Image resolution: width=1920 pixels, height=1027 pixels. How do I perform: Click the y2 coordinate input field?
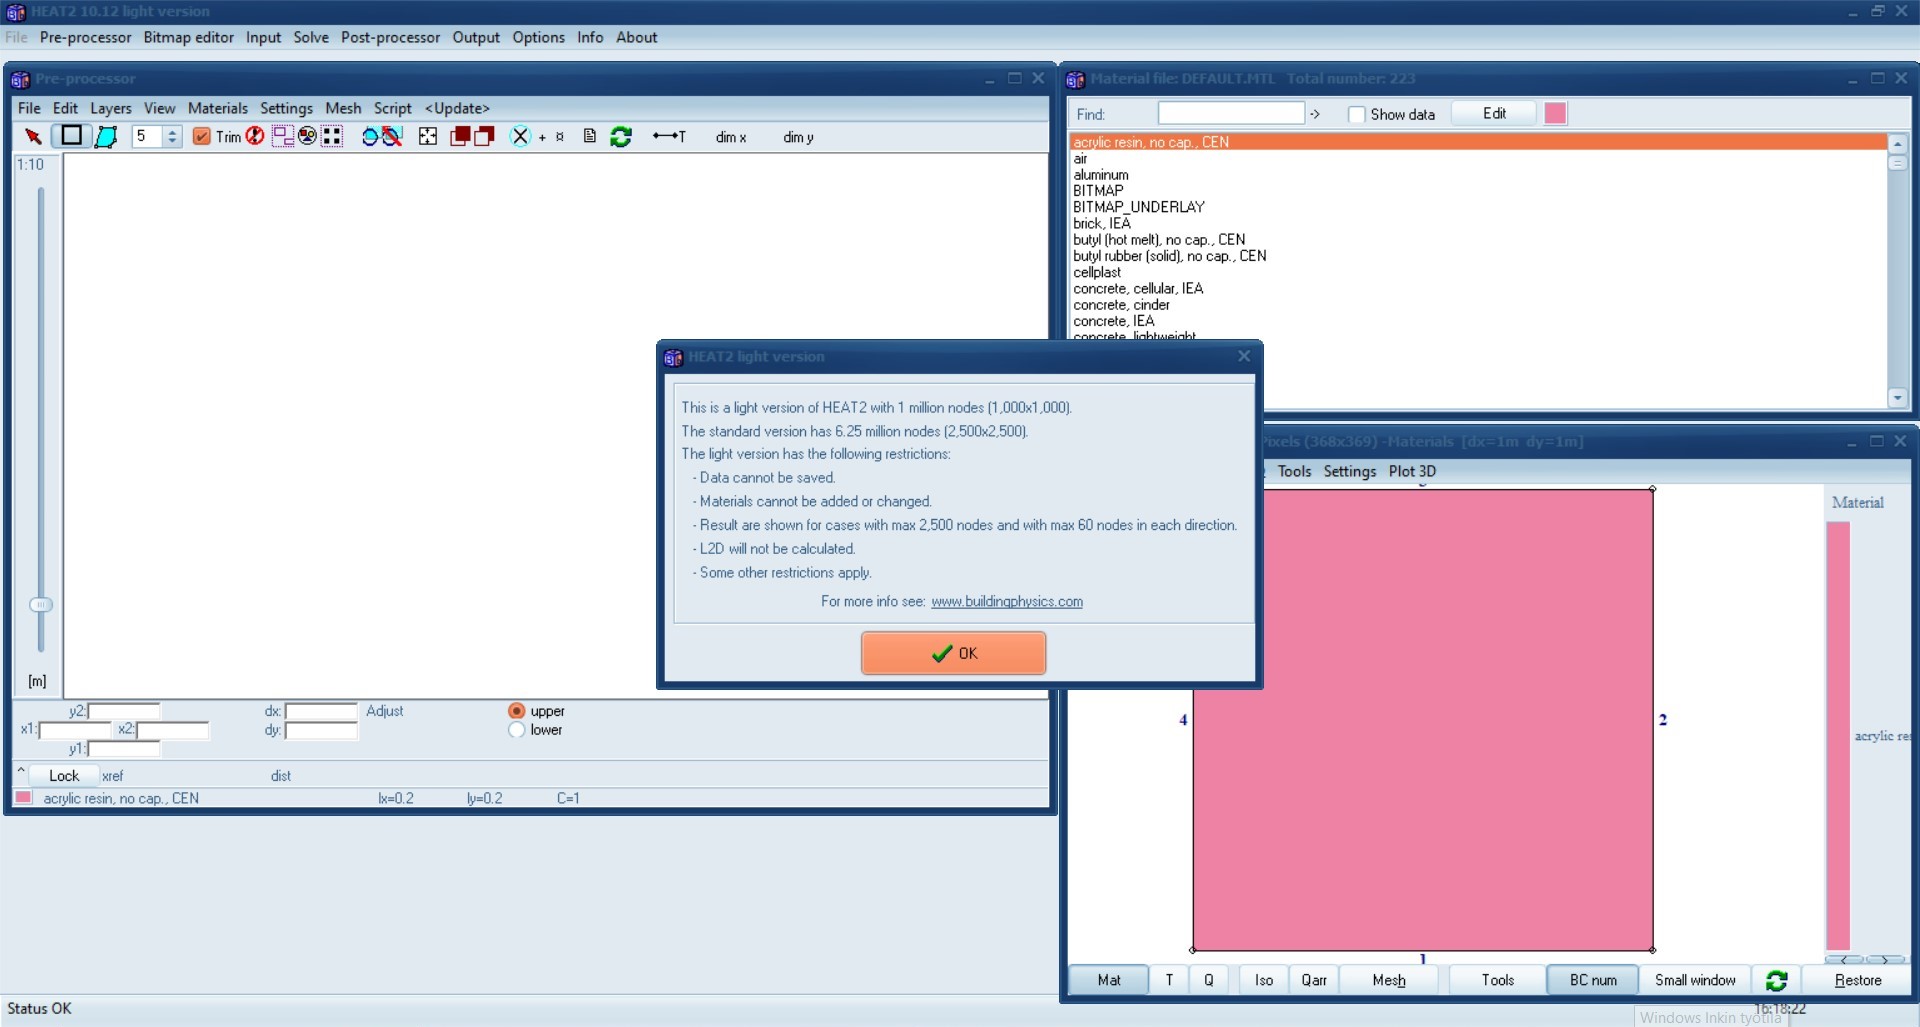pos(124,711)
